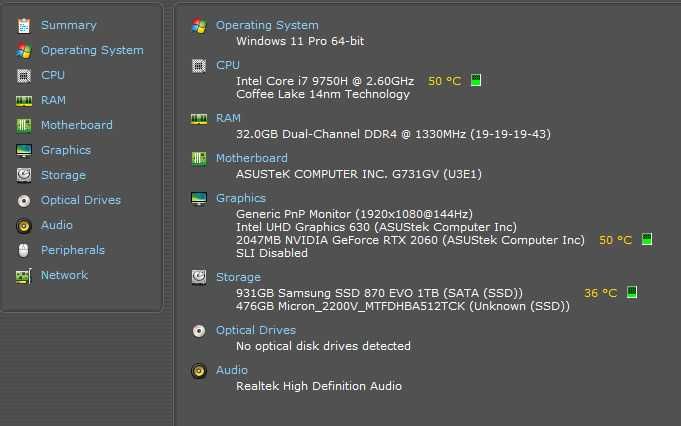Go to Optical Drives in sidebar
This screenshot has width=681, height=426.
(x=81, y=200)
